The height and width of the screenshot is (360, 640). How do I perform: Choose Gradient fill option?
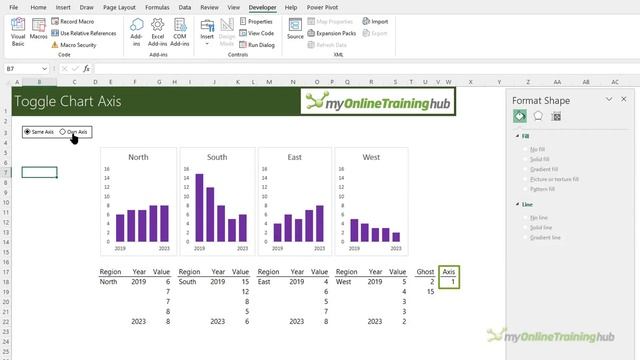pyautogui.click(x=541, y=169)
